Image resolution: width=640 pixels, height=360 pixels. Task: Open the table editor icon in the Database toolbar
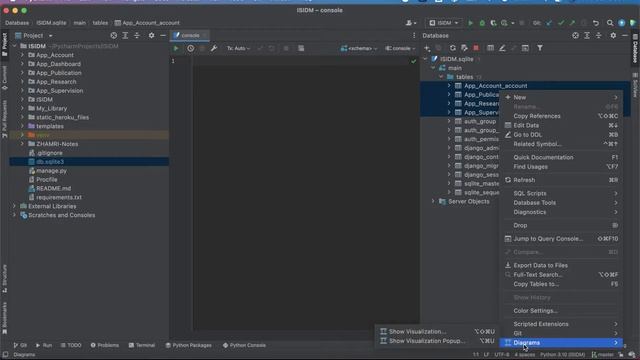point(490,48)
